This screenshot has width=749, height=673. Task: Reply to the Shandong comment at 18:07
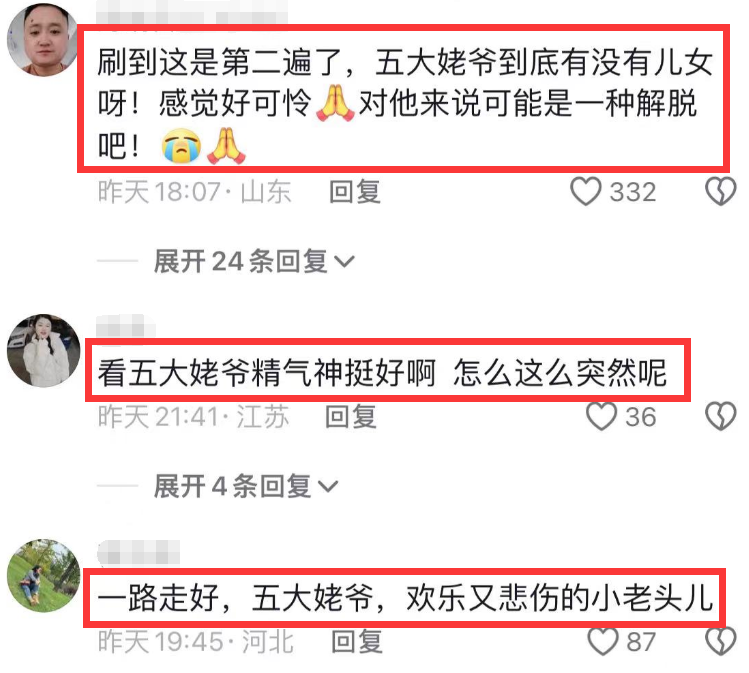(354, 192)
